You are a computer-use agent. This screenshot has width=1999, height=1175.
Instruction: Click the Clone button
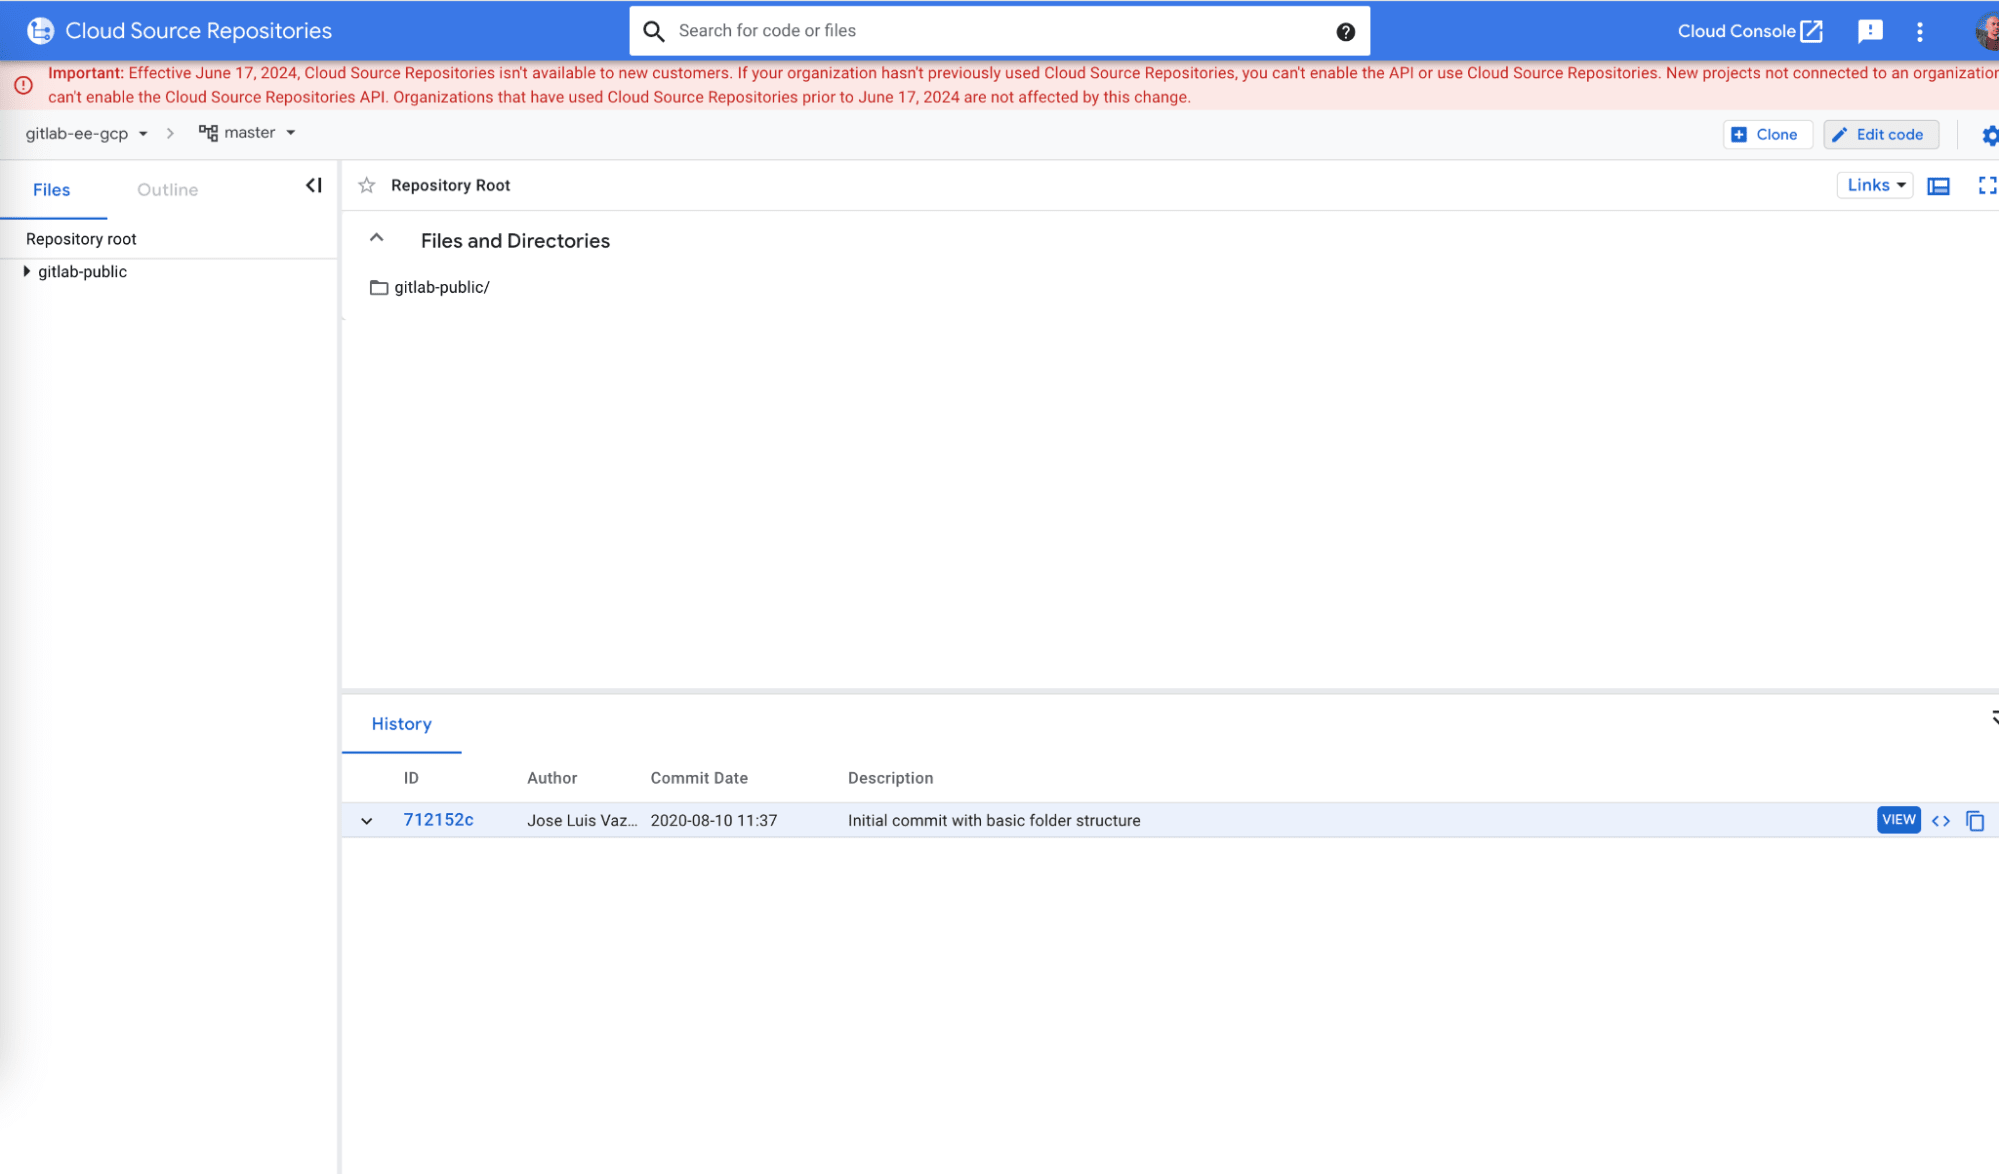[x=1768, y=135]
